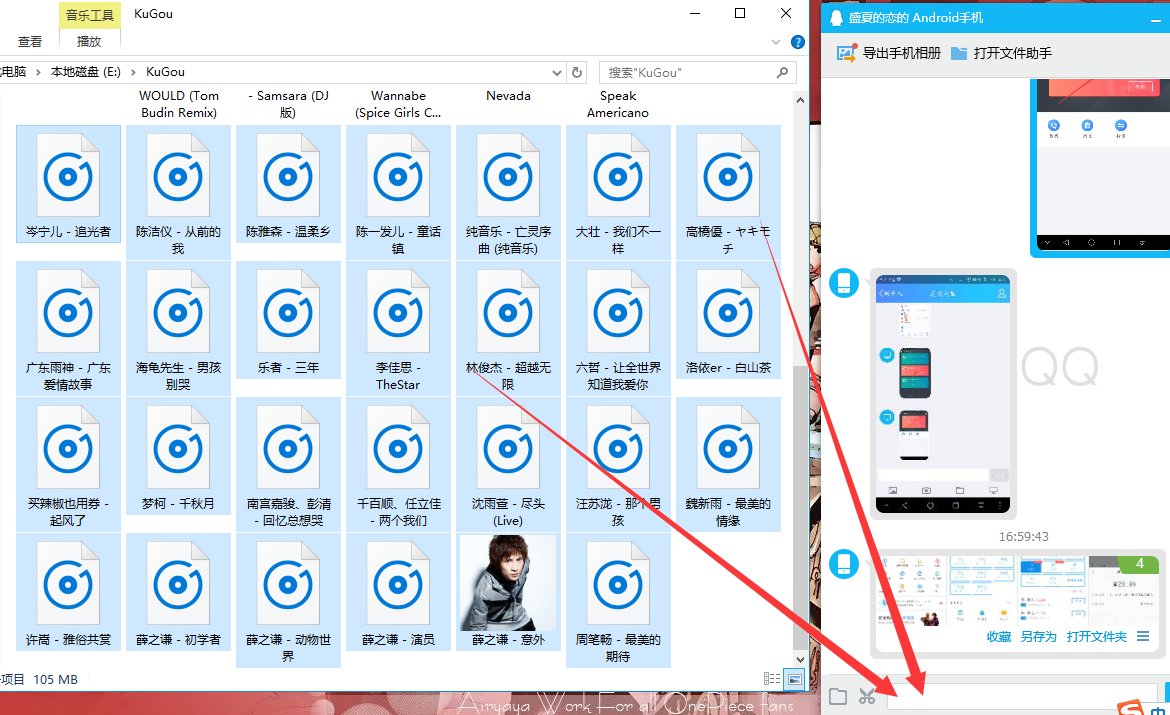Open the address bar history dropdown

557,72
